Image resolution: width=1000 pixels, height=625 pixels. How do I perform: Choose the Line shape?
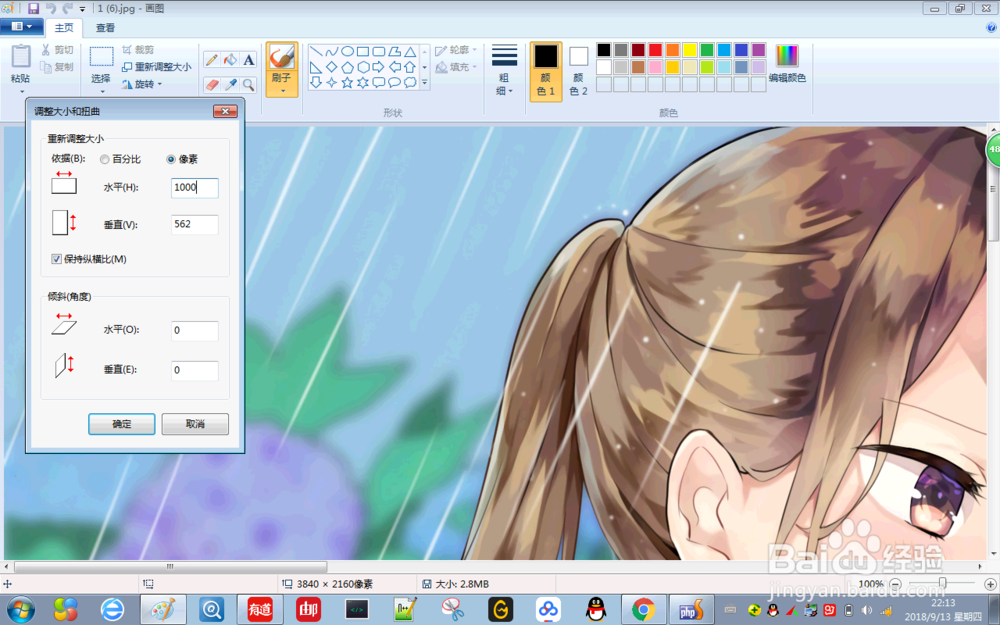coord(316,52)
